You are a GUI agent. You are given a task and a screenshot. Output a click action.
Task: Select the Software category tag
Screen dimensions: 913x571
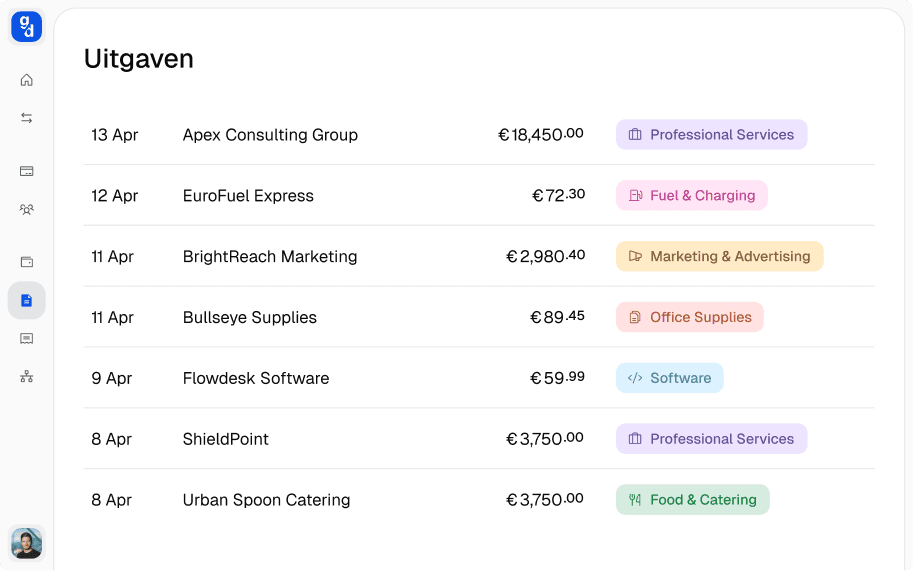coord(669,378)
